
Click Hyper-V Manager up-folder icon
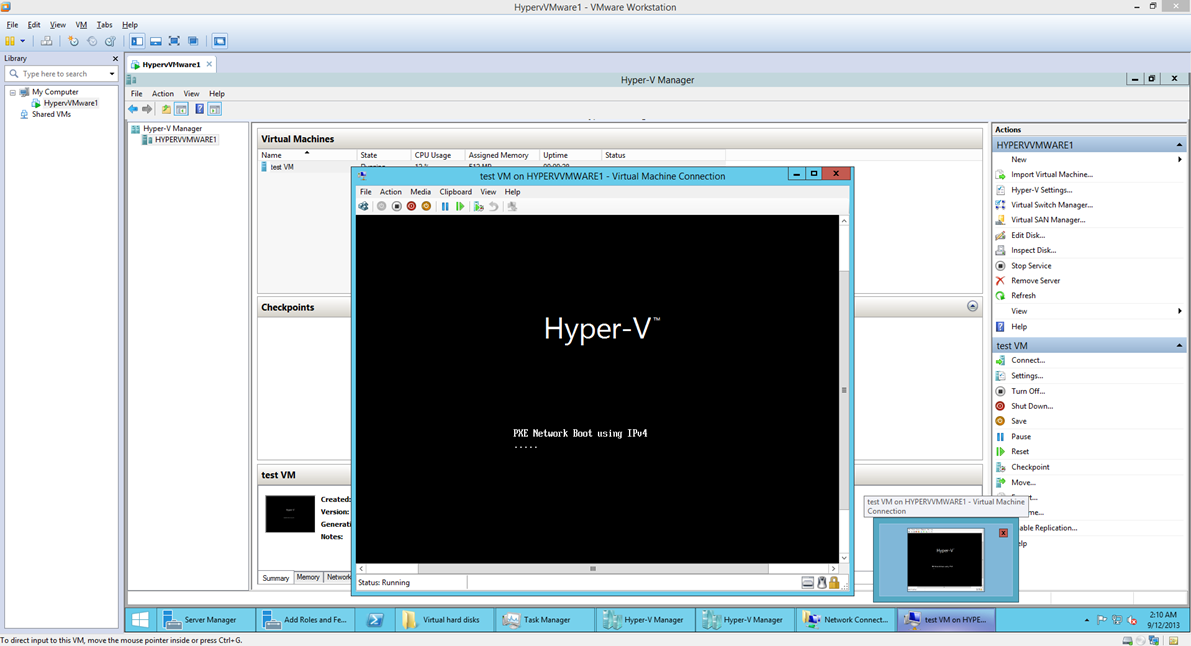pyautogui.click(x=166, y=109)
